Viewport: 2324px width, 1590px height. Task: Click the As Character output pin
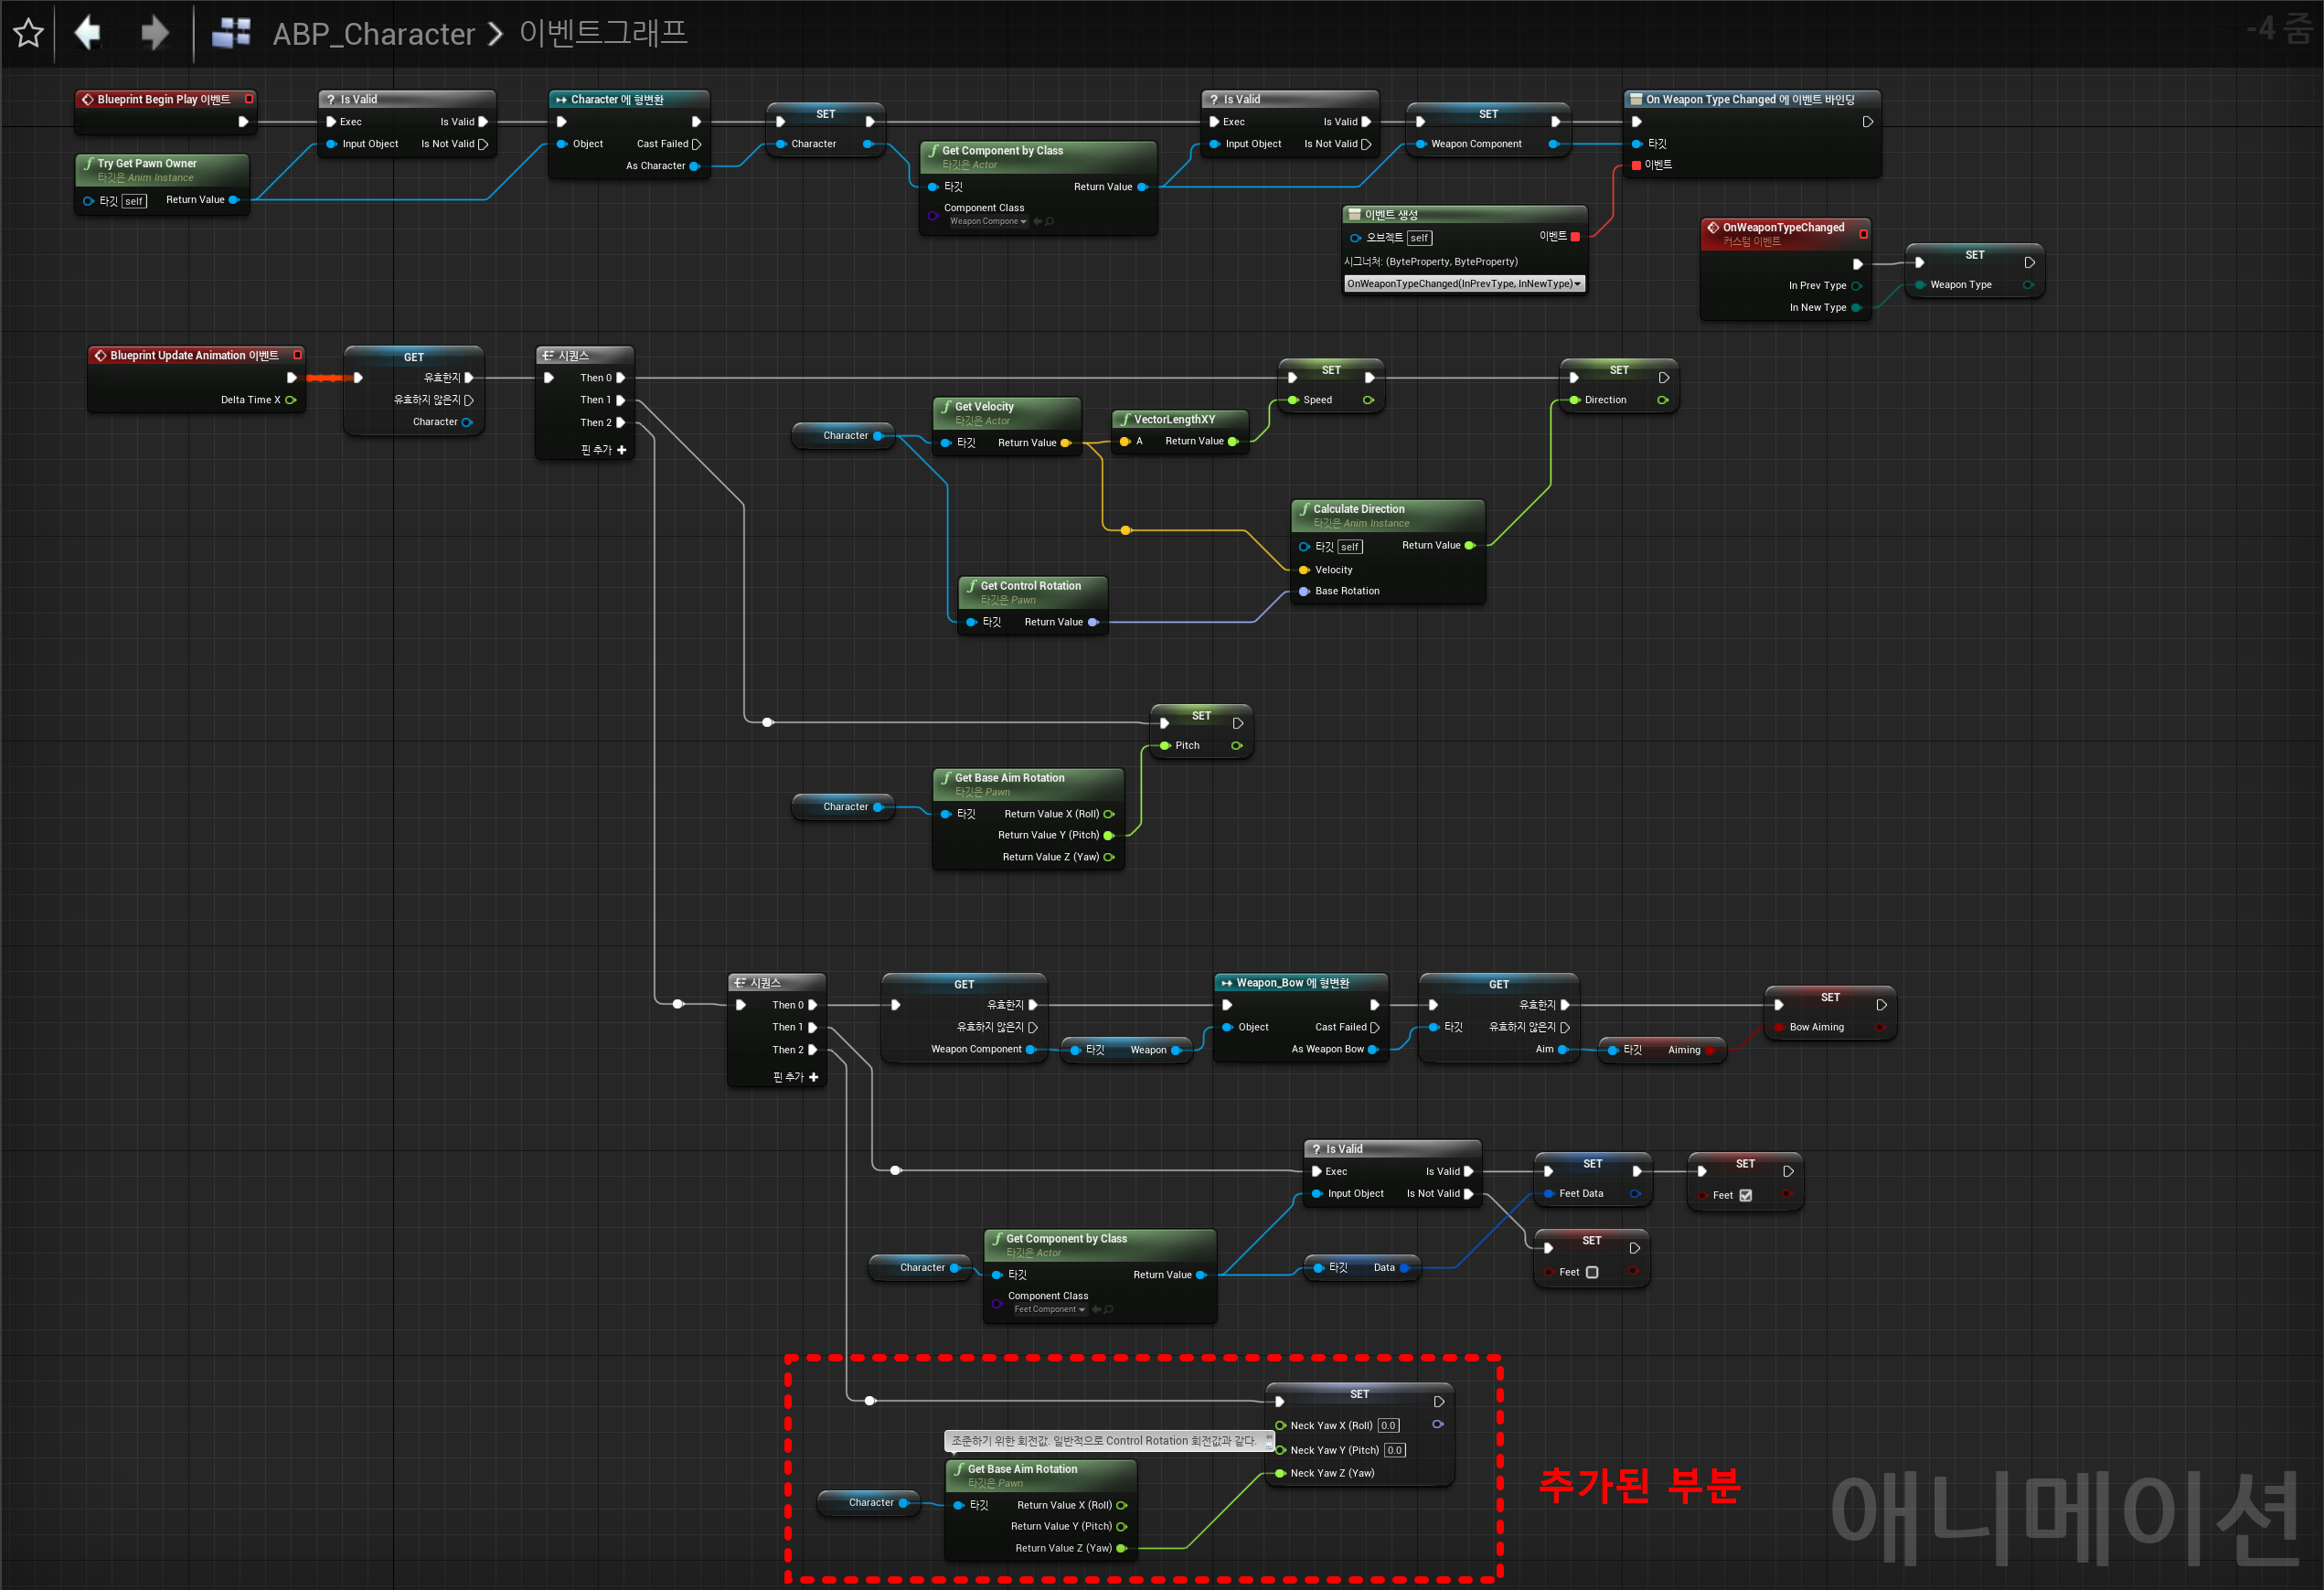695,166
